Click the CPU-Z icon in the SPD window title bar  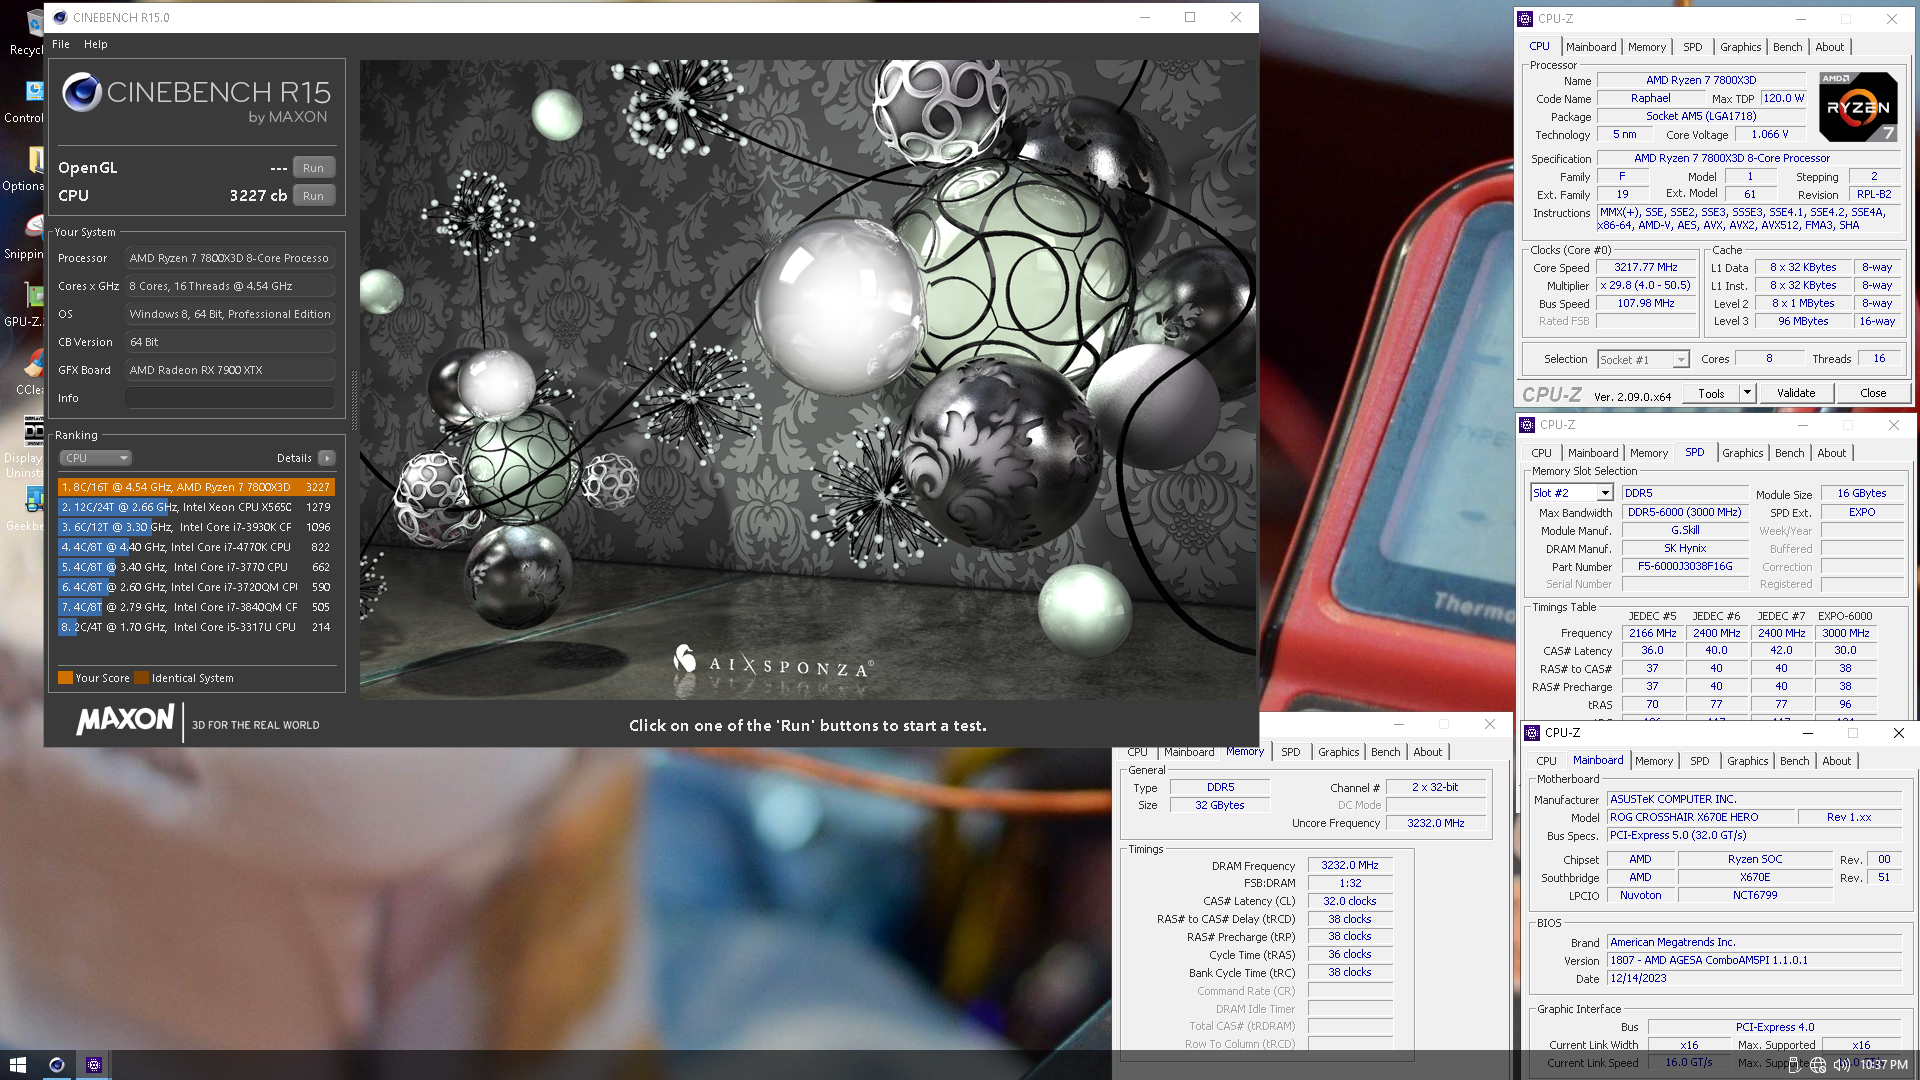coord(1527,425)
